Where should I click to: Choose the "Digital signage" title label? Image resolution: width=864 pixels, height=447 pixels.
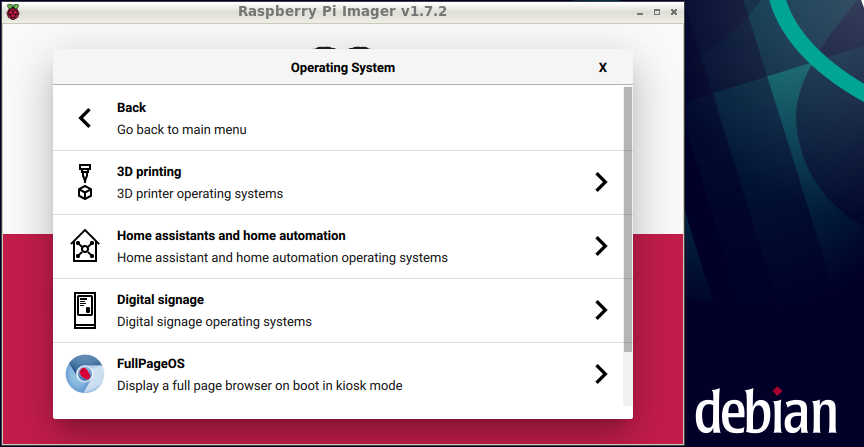click(160, 300)
